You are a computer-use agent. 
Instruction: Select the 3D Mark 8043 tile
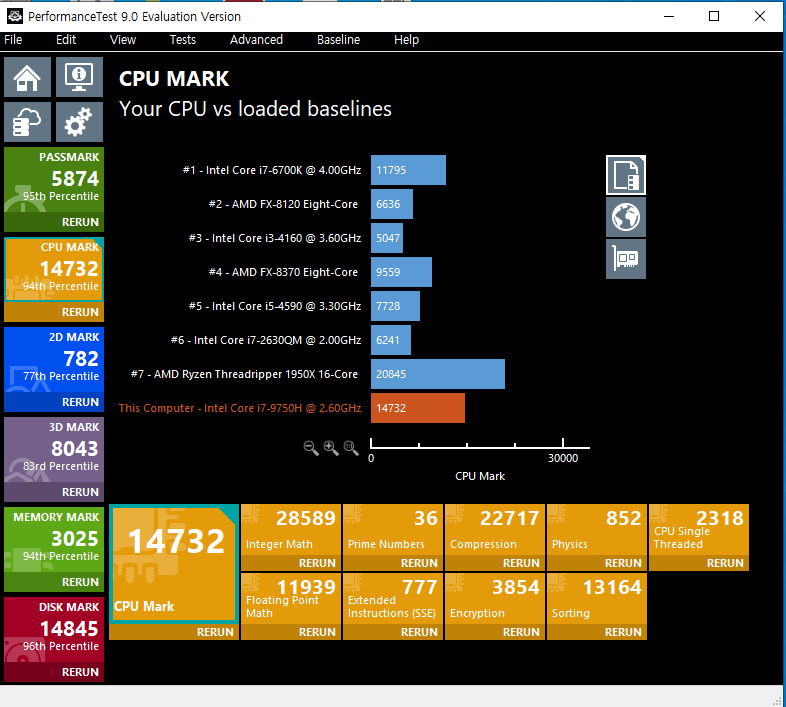pyautogui.click(x=54, y=450)
